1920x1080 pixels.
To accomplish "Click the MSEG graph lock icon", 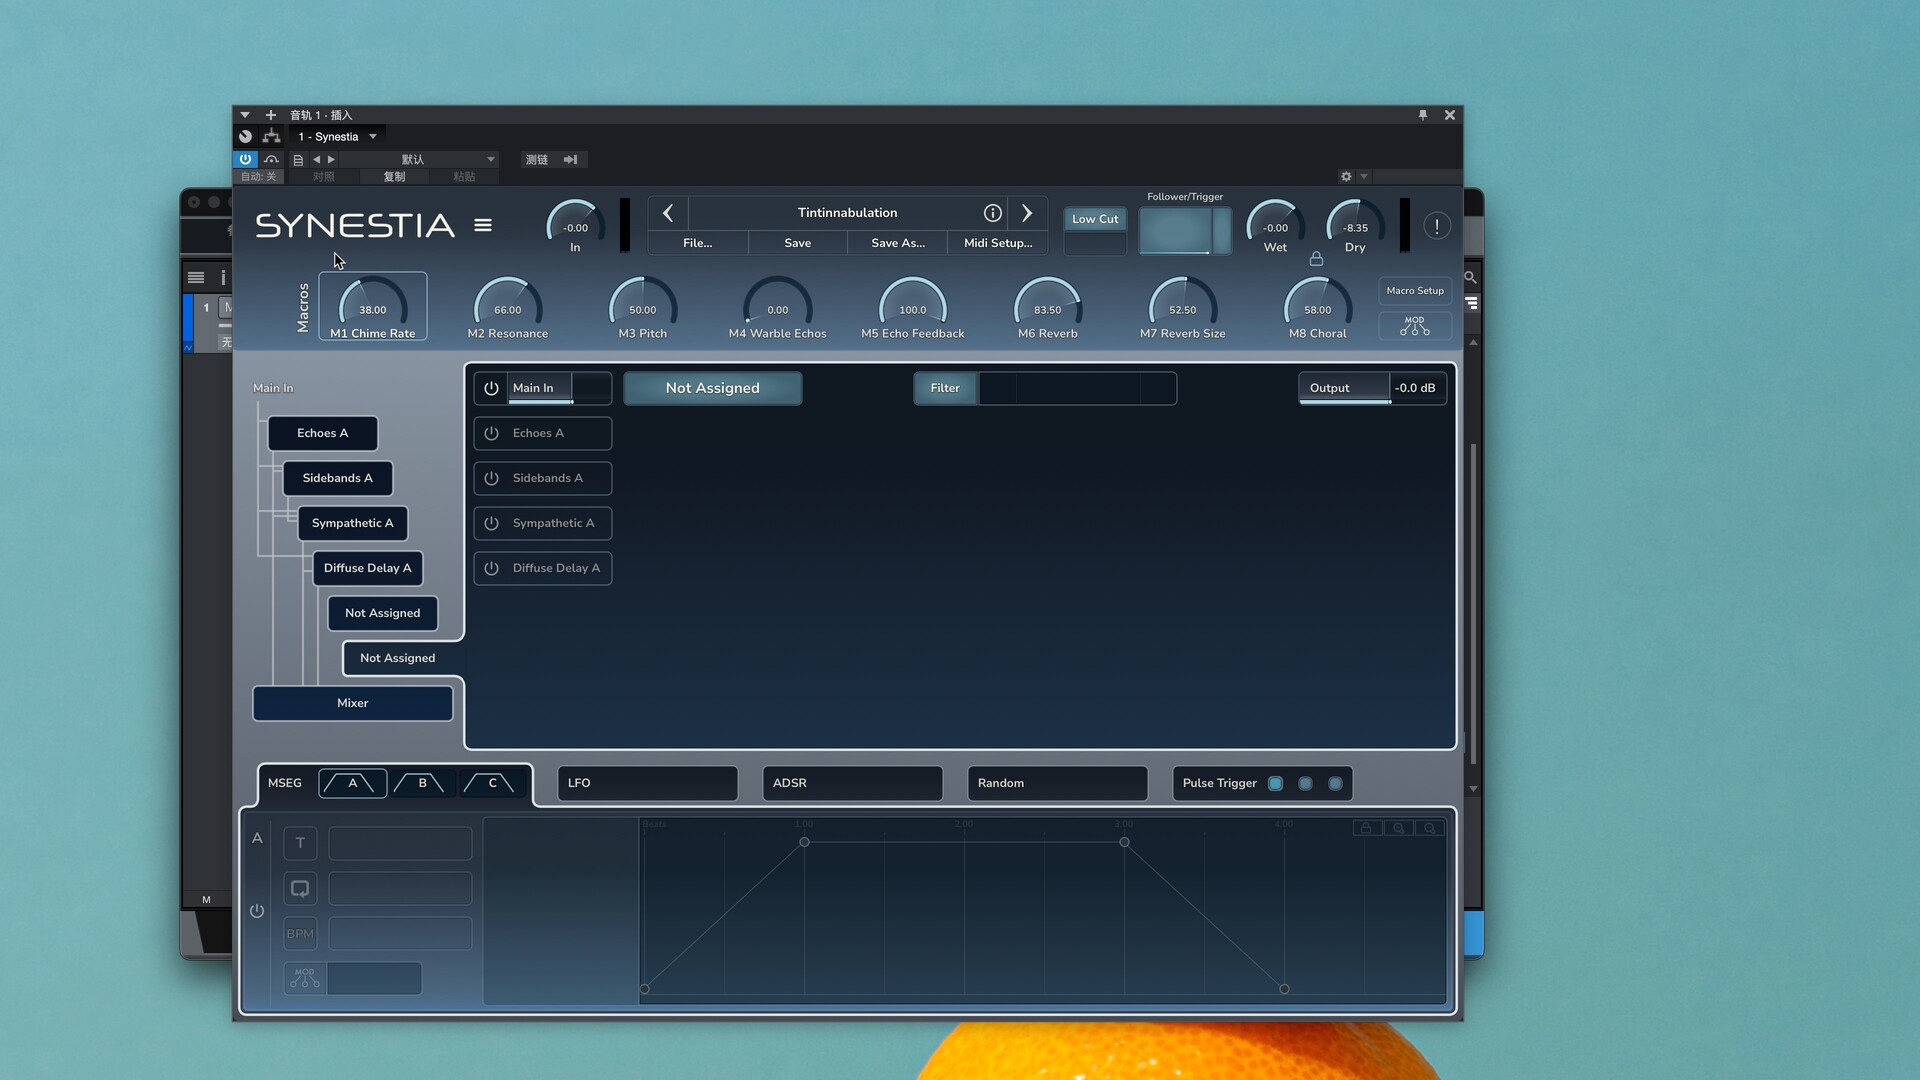I will pyautogui.click(x=1366, y=828).
